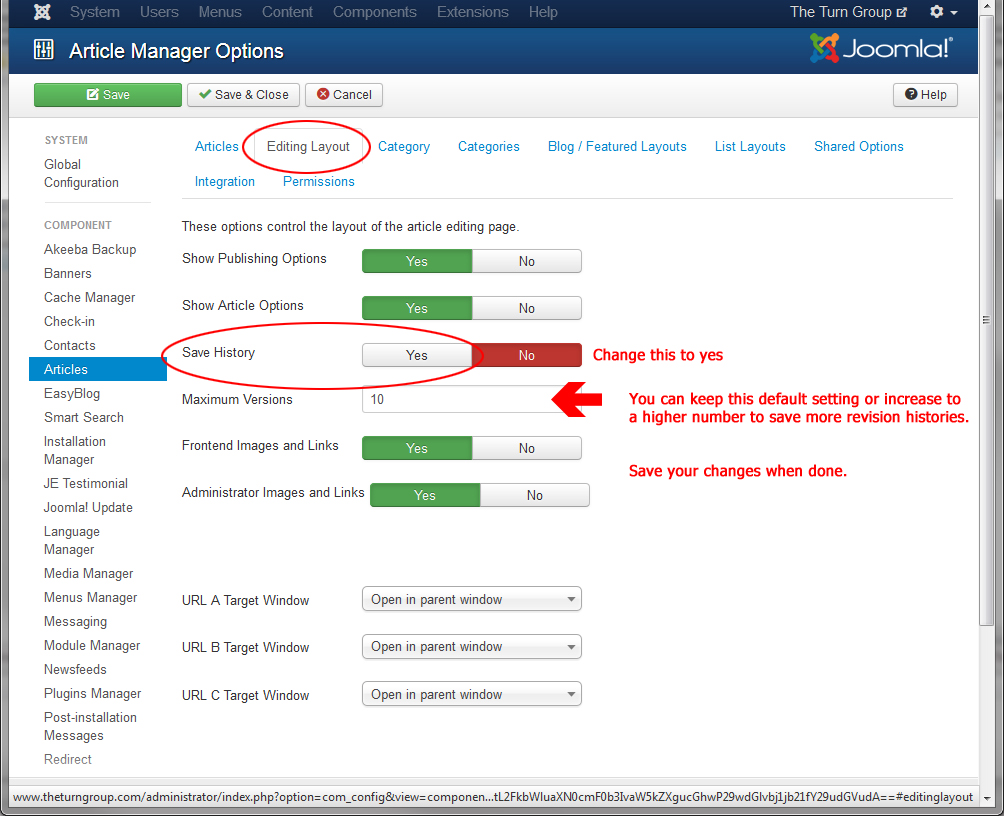Expand URL B Target Window dropdown

[x=471, y=647]
